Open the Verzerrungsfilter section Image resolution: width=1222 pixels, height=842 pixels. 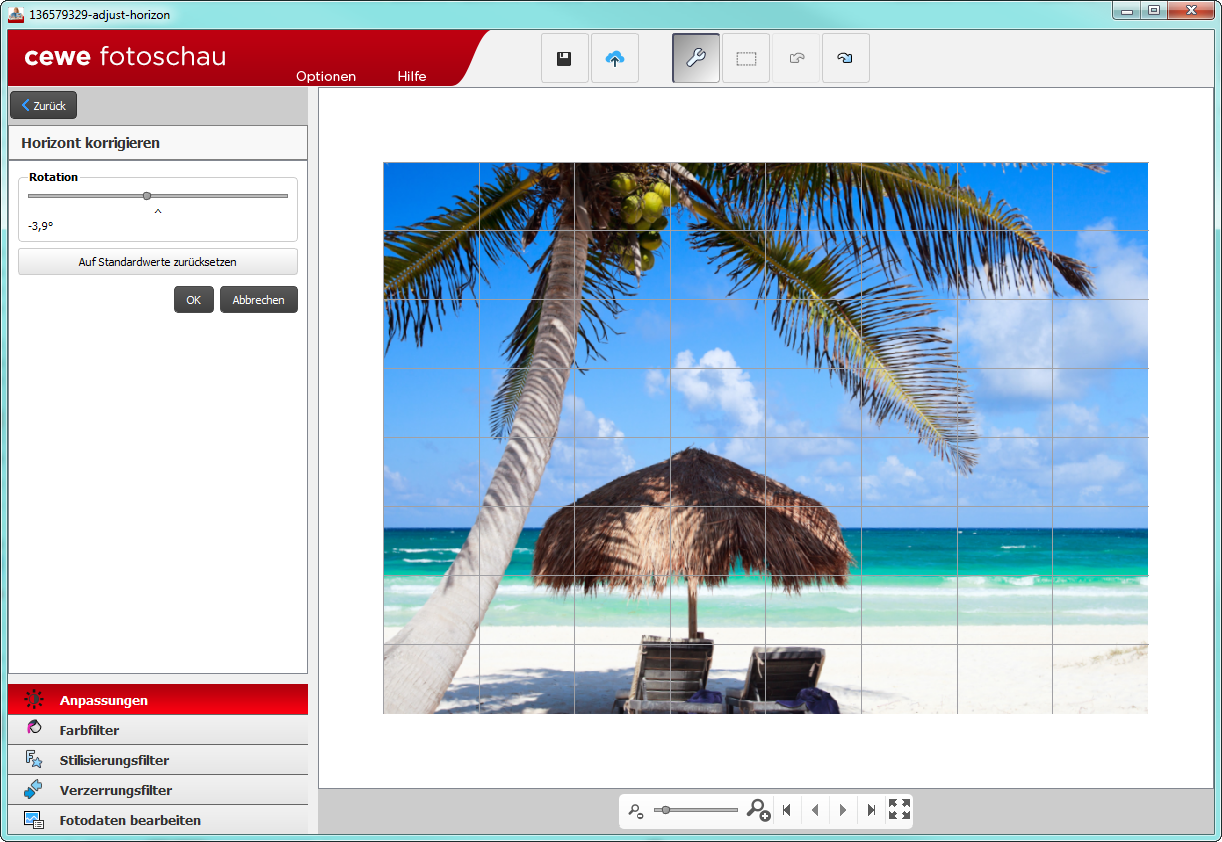158,790
